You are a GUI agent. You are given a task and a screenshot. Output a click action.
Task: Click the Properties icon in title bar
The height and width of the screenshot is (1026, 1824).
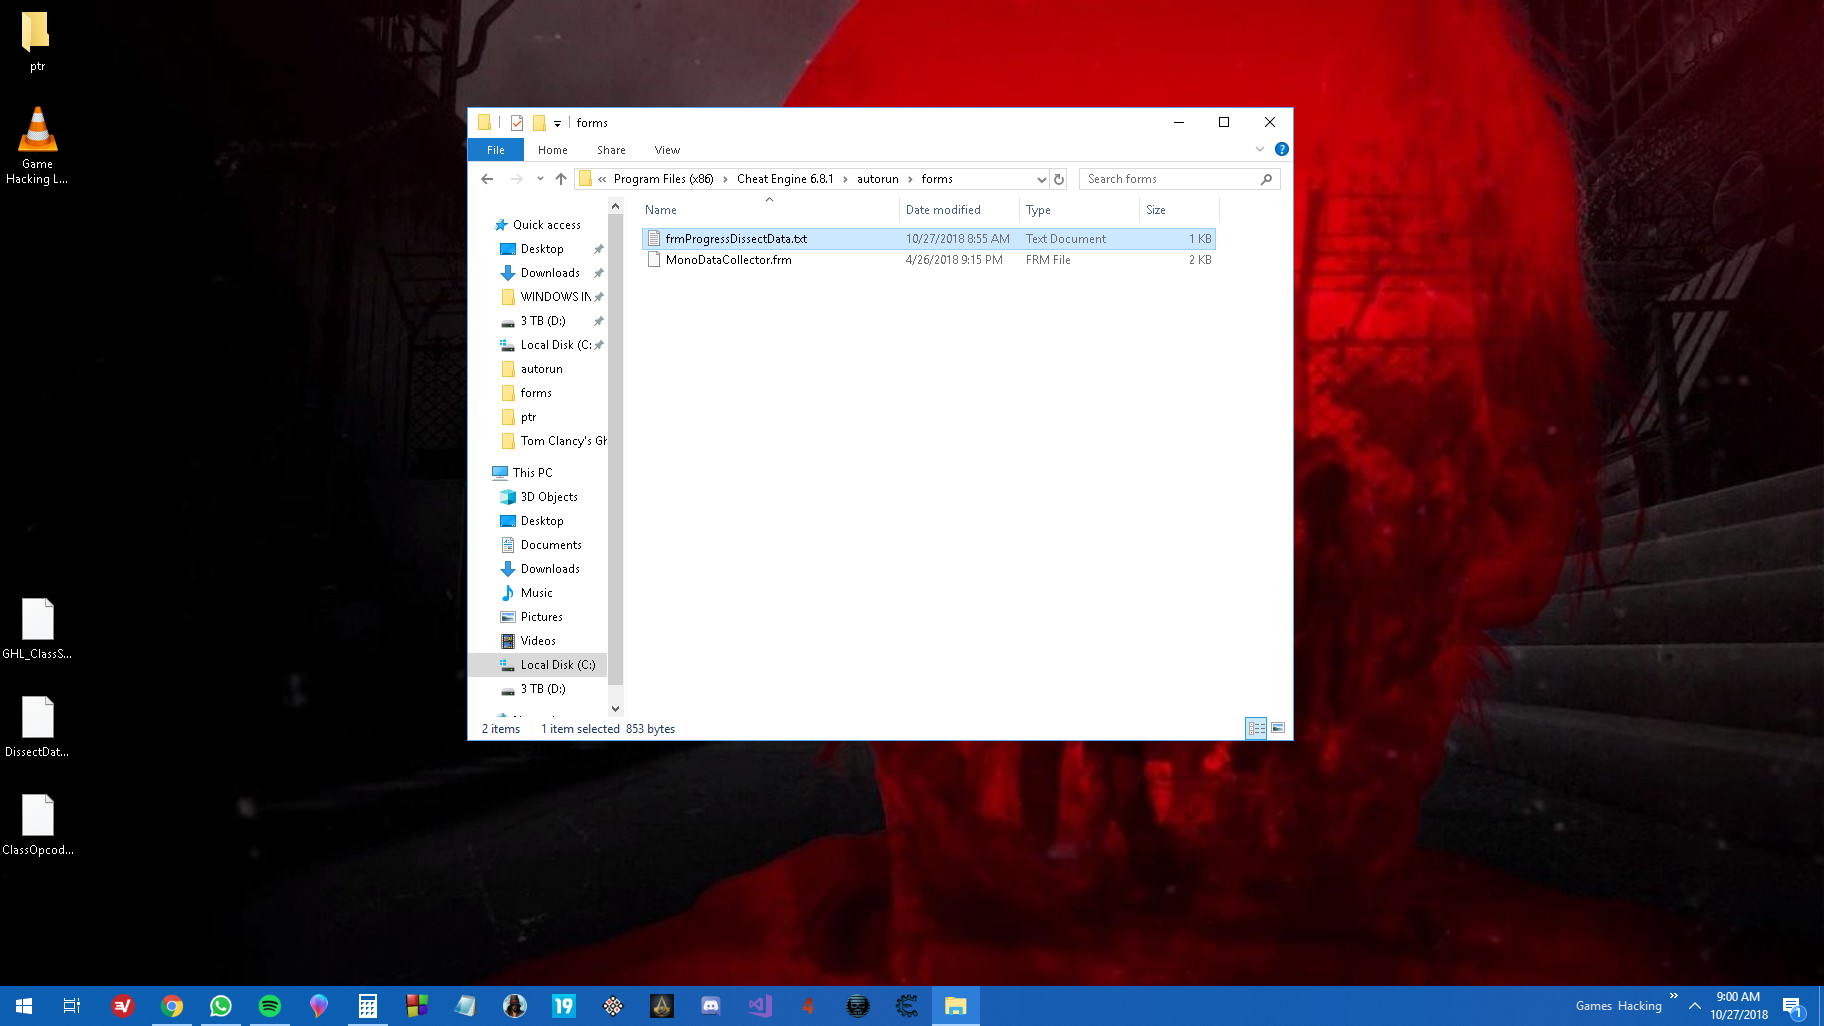click(517, 123)
